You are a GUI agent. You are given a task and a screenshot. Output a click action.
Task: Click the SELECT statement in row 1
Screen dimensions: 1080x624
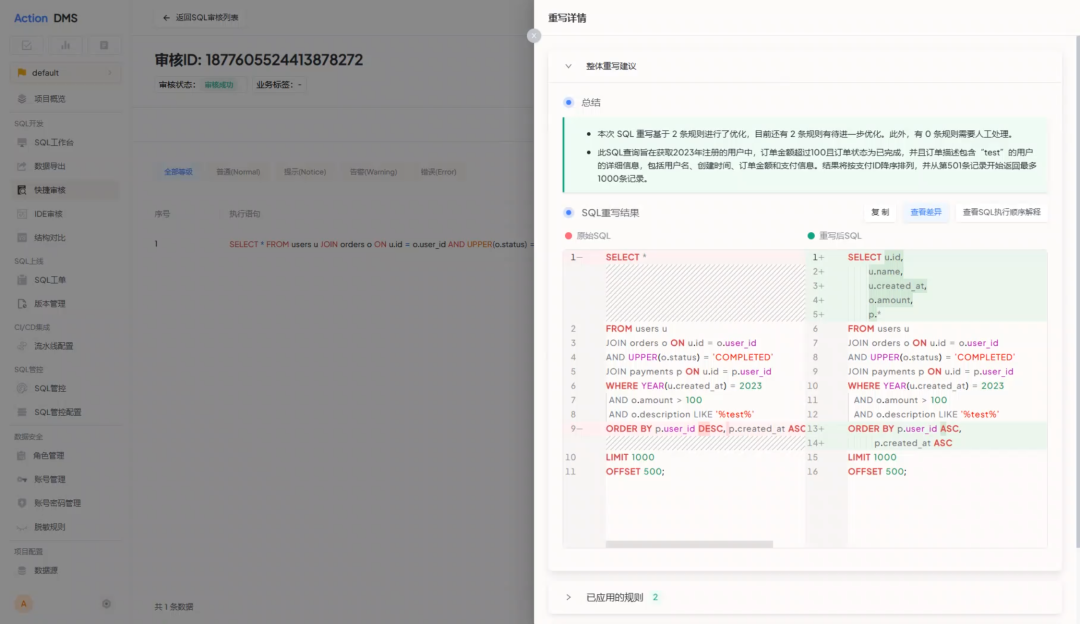pyautogui.click(x=381, y=244)
